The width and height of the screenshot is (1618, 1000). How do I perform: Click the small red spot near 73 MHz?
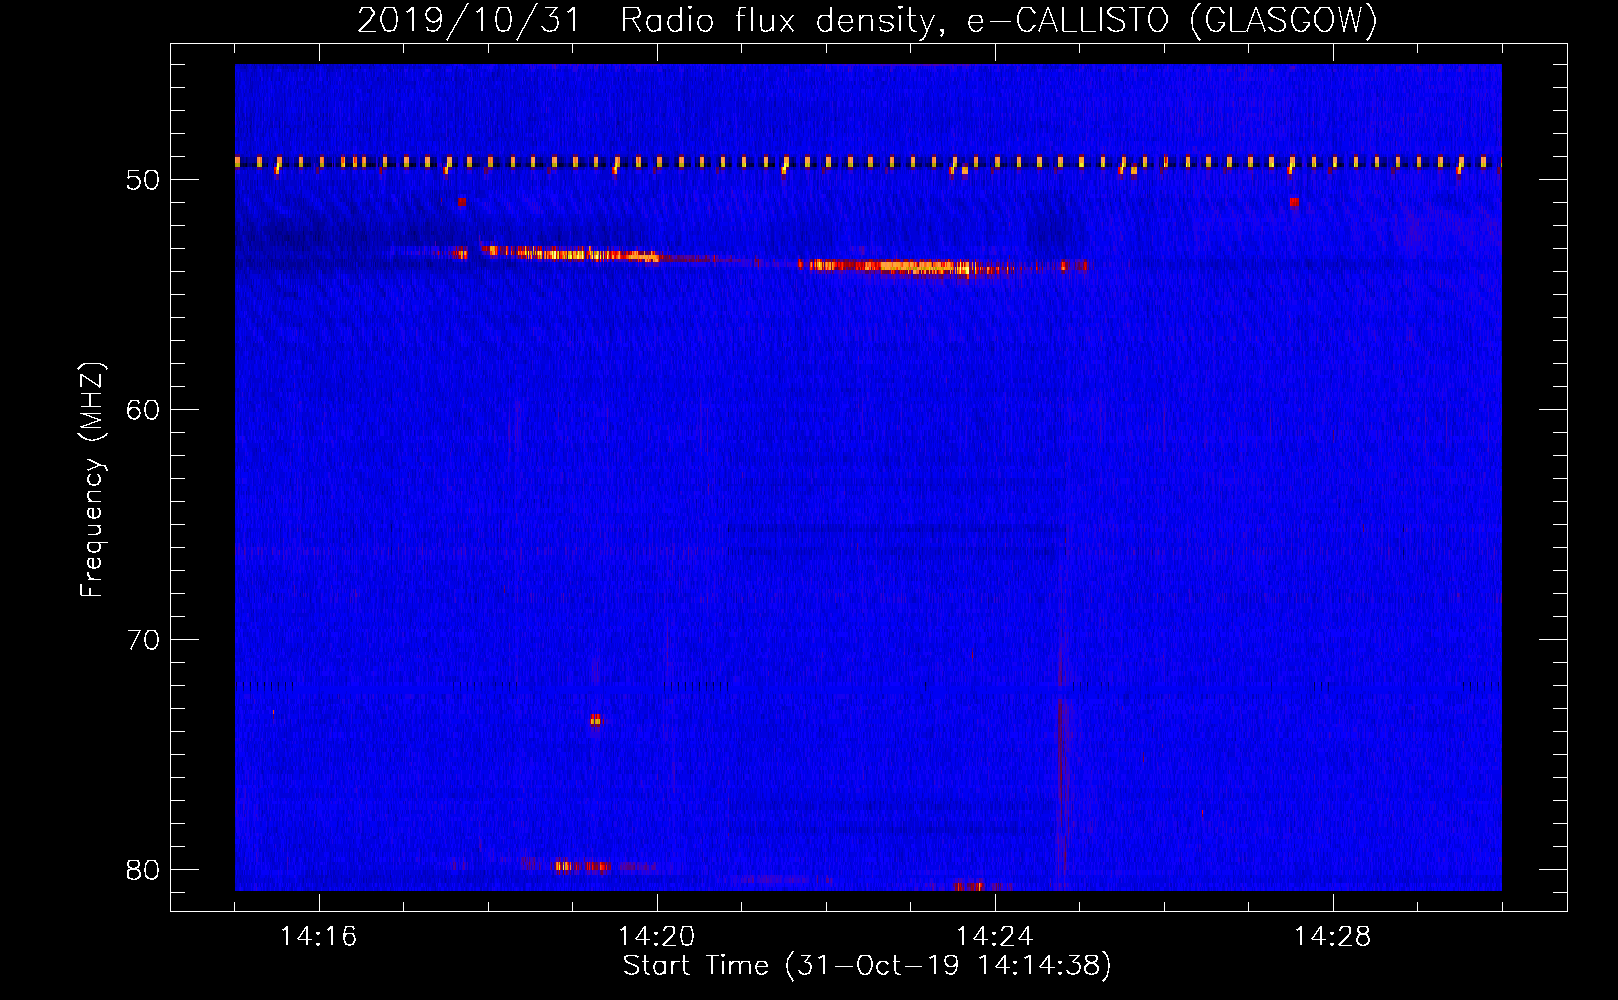595,719
